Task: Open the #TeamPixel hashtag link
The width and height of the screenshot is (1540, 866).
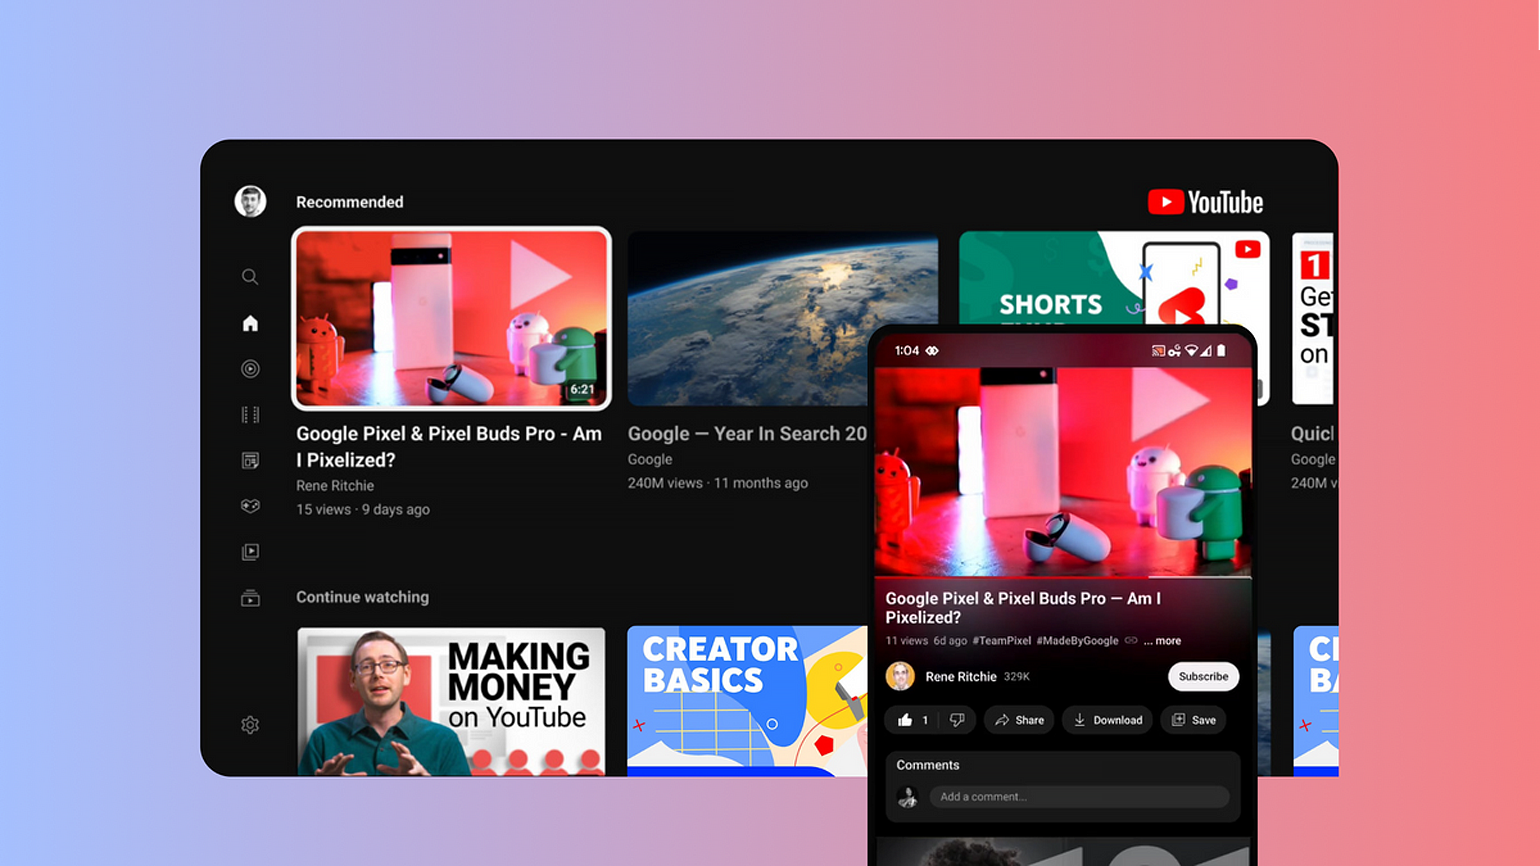Action: coord(1001,641)
